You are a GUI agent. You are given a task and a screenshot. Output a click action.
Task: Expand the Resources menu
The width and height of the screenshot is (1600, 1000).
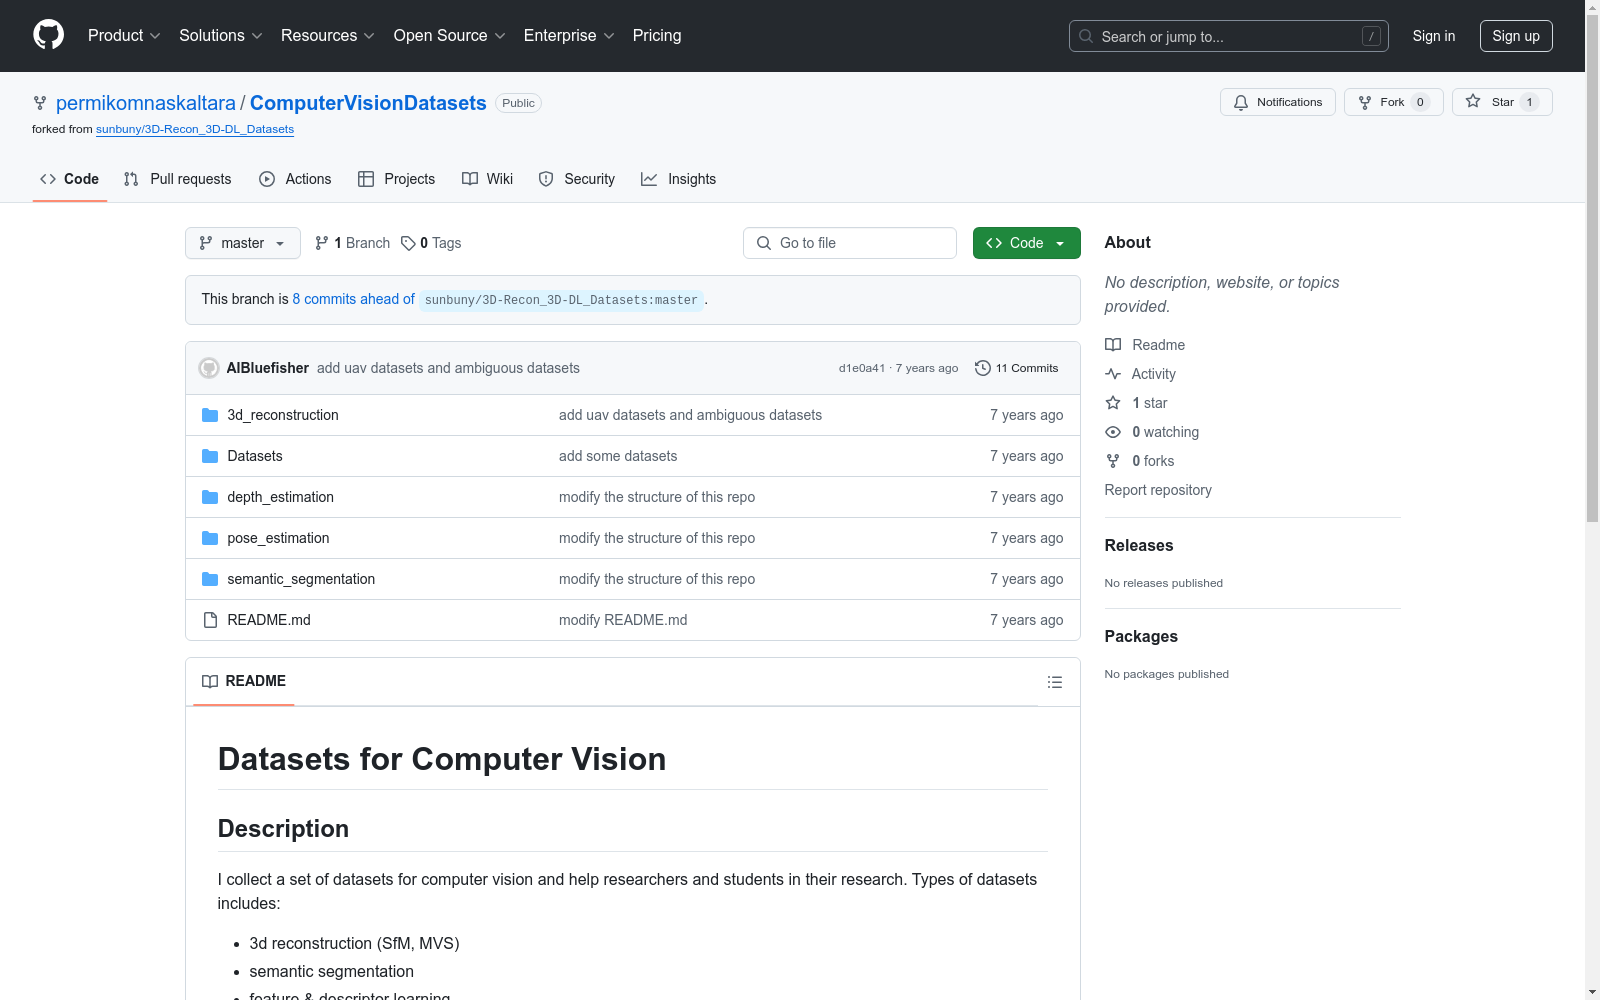pos(327,36)
